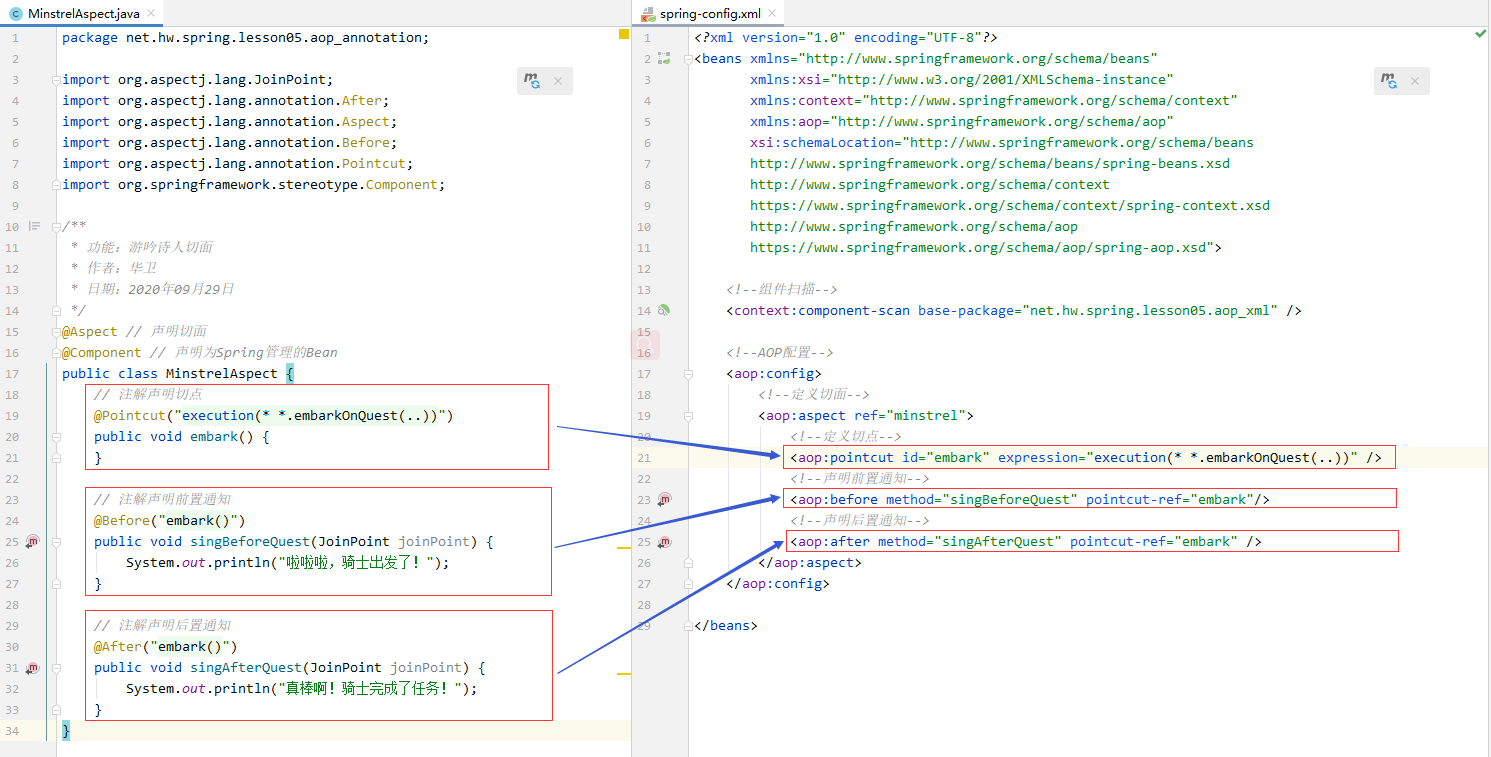Load Maven changes in MinstrelAspect.java editor
Screen dimensions: 1491x757
(x=533, y=81)
